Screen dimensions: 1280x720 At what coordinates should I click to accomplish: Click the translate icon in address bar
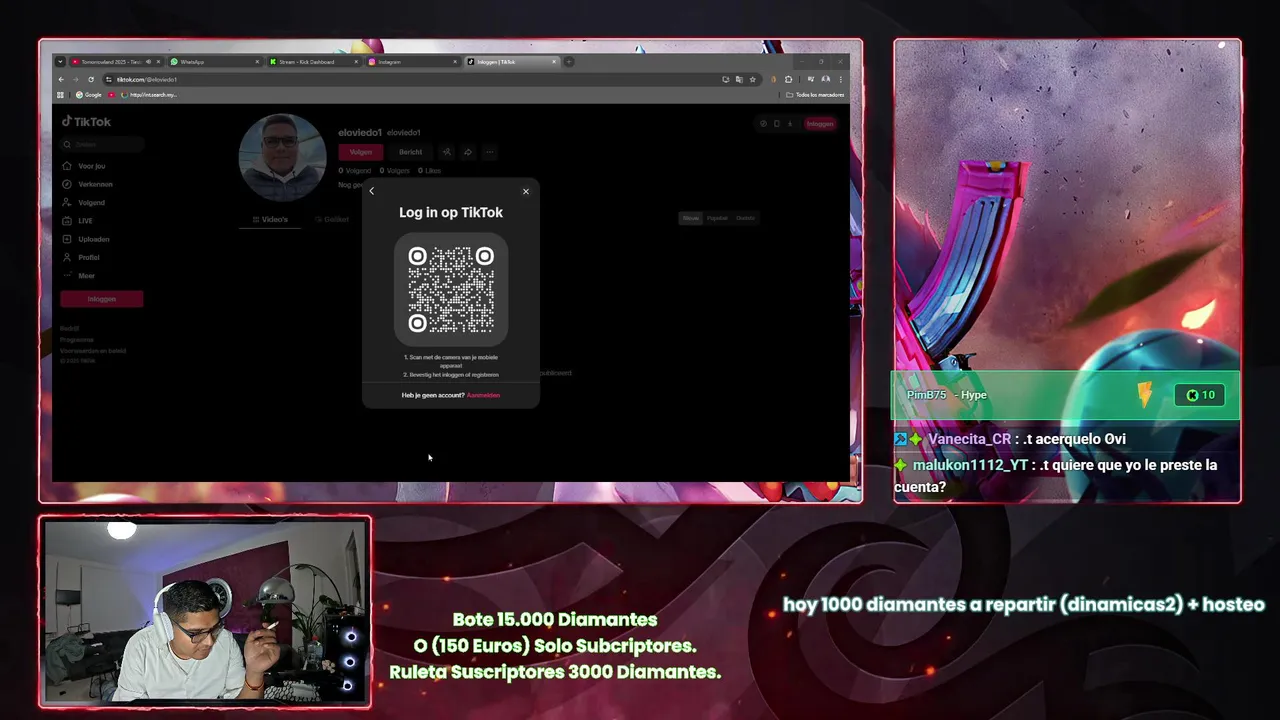tap(739, 79)
